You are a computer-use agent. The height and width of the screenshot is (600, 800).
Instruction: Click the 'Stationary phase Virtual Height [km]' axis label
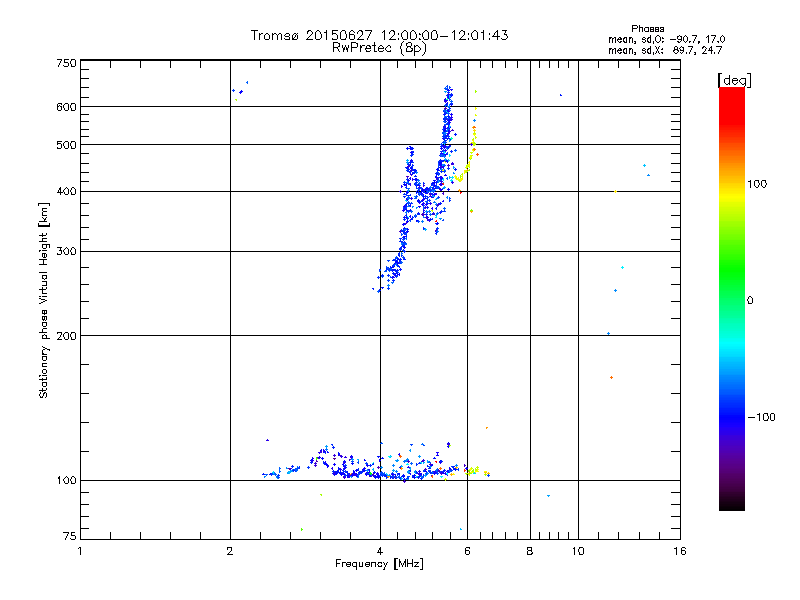44,301
